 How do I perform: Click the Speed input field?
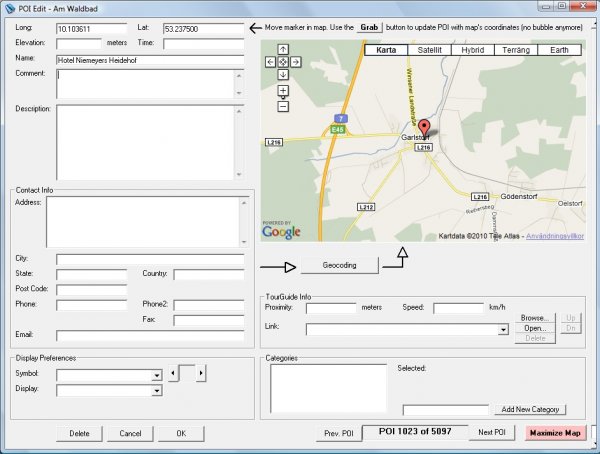[x=458, y=308]
